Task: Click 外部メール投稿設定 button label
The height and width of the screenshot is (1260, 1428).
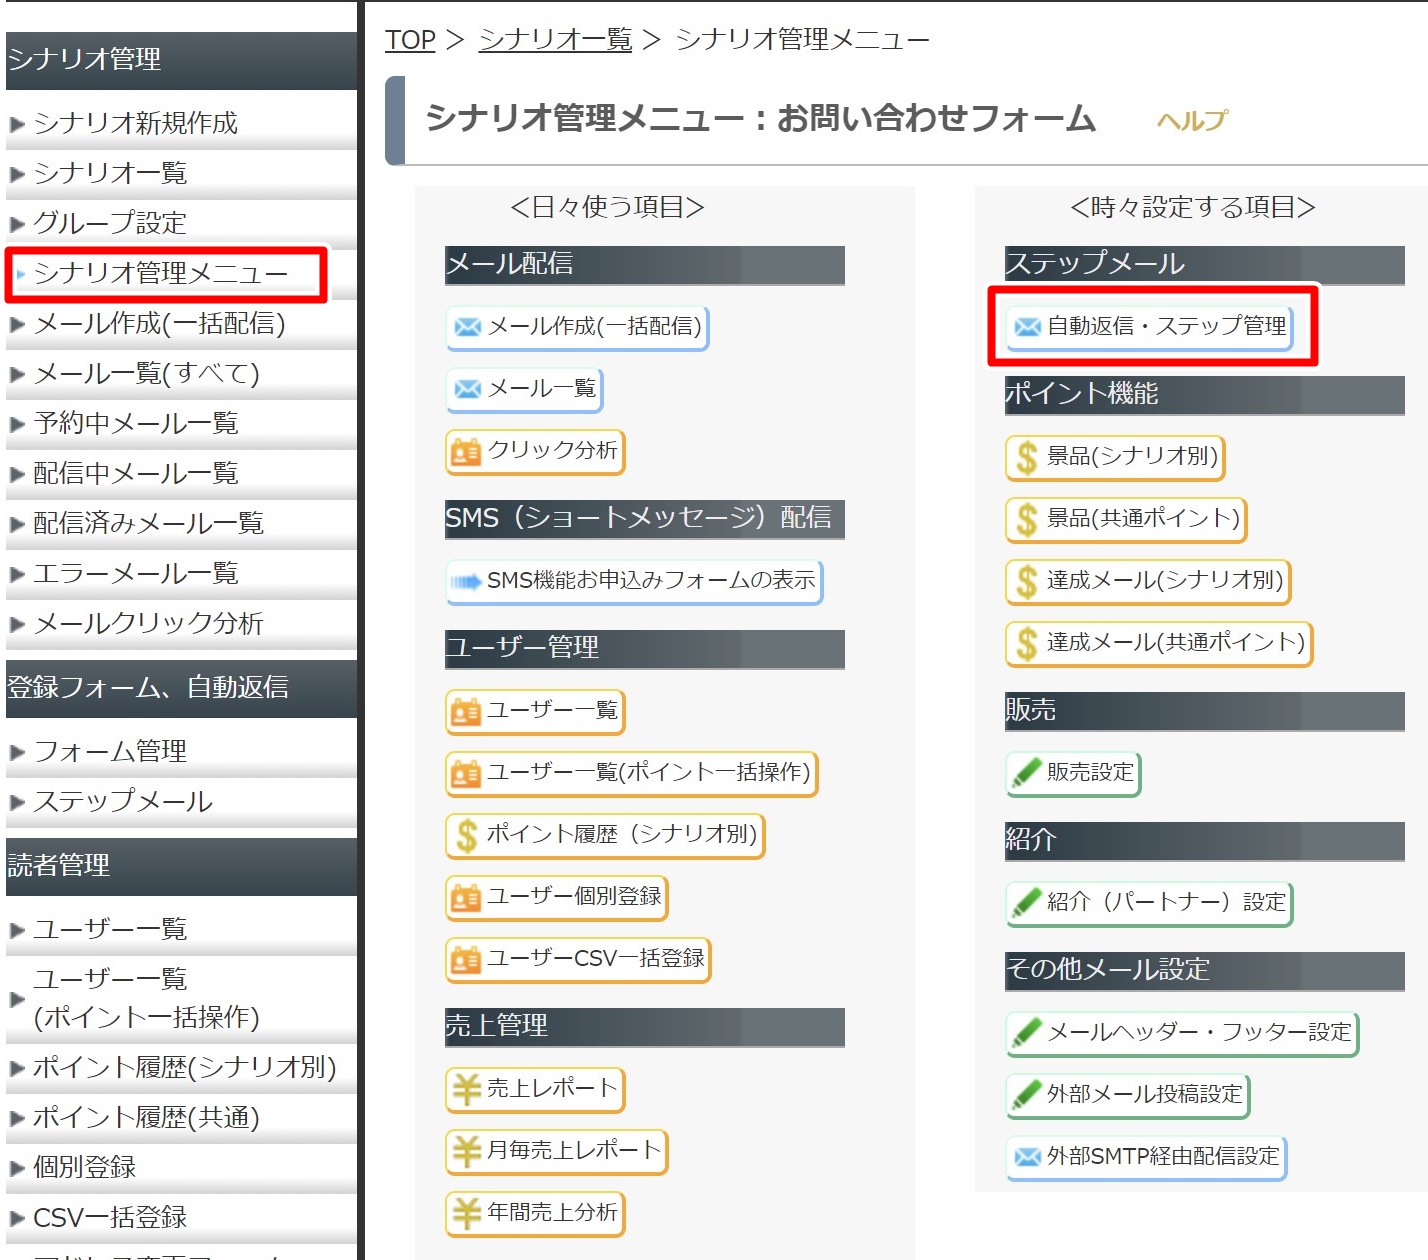Action: point(1144,1095)
